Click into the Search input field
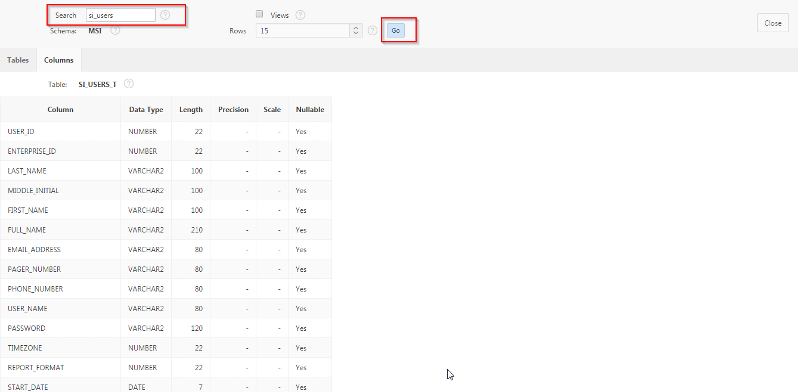 pos(120,15)
